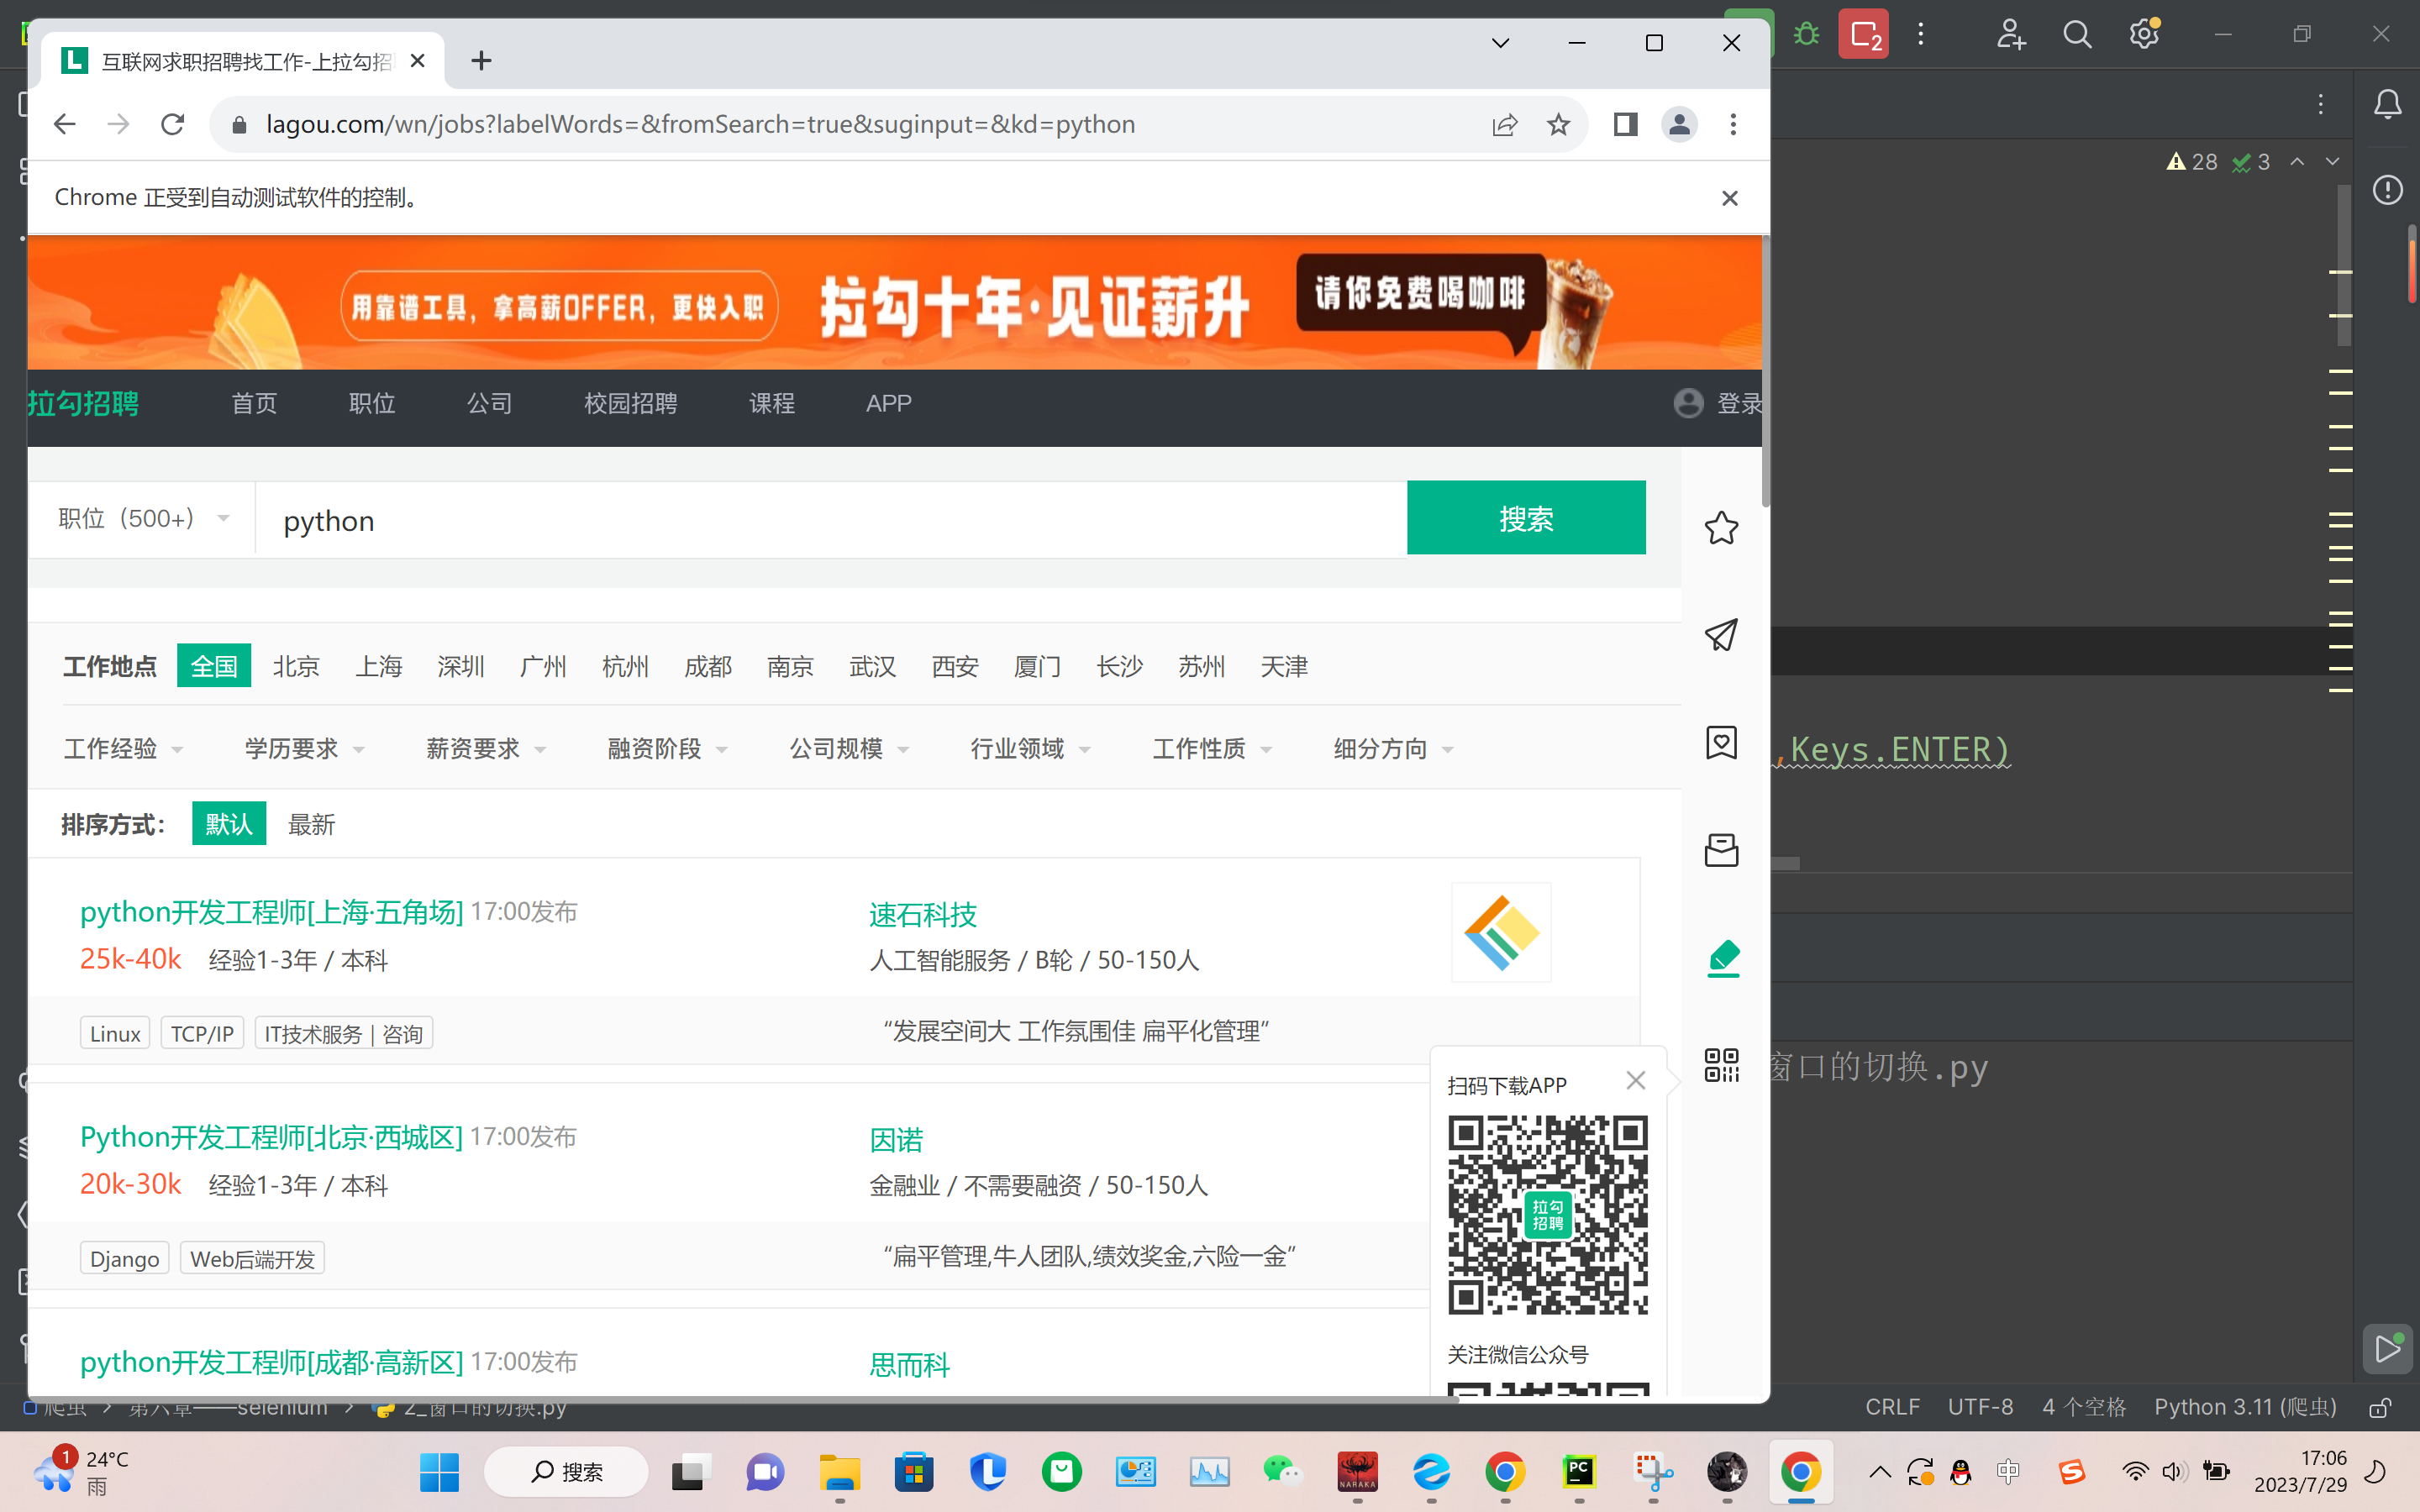
Task: Open Python开发工程师[北京·西城区] job listing
Action: tap(271, 1137)
